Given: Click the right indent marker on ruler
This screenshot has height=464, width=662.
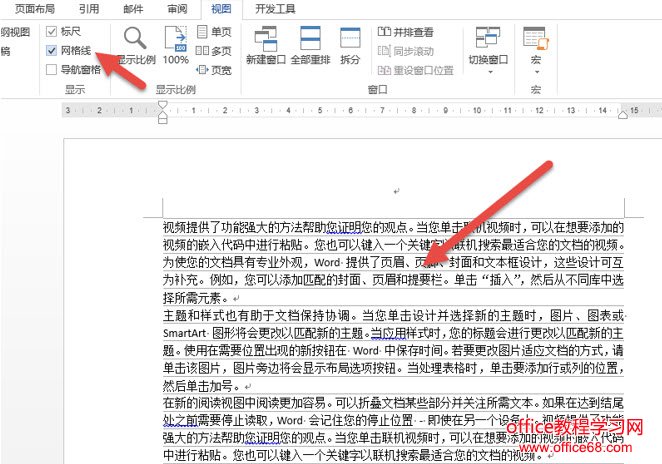Looking at the screenshot, I should [x=623, y=115].
